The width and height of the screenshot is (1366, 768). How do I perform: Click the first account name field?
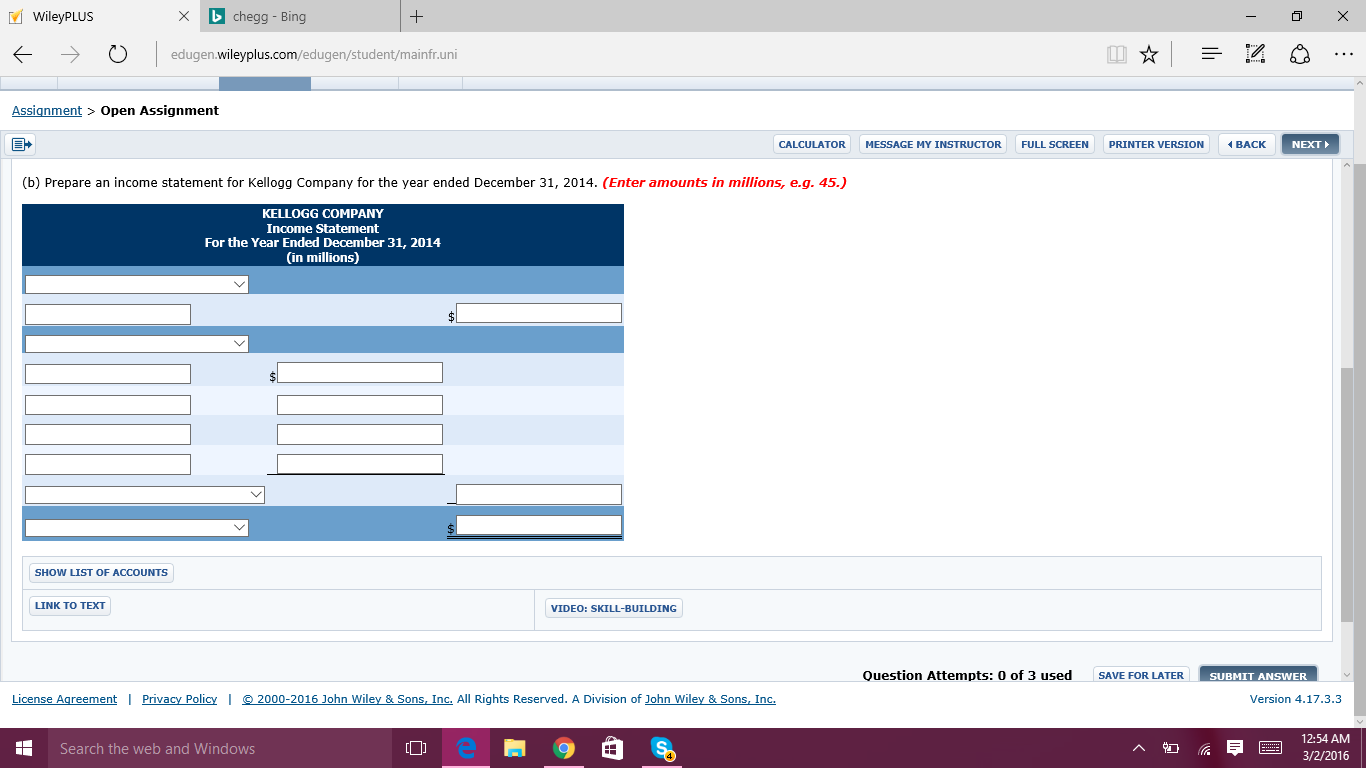click(x=108, y=315)
